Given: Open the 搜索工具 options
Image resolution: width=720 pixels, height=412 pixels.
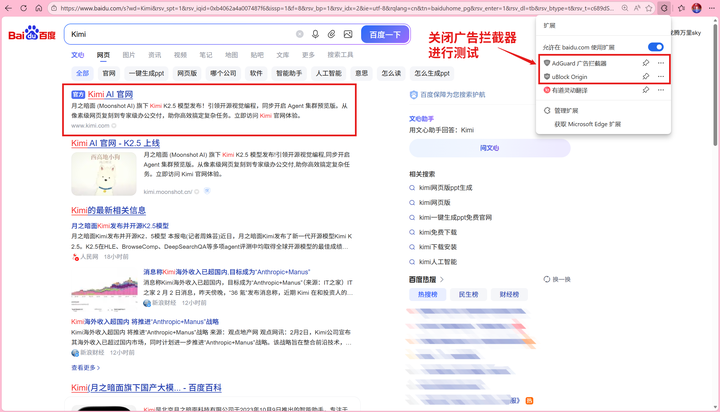Looking at the screenshot, I should [340, 55].
